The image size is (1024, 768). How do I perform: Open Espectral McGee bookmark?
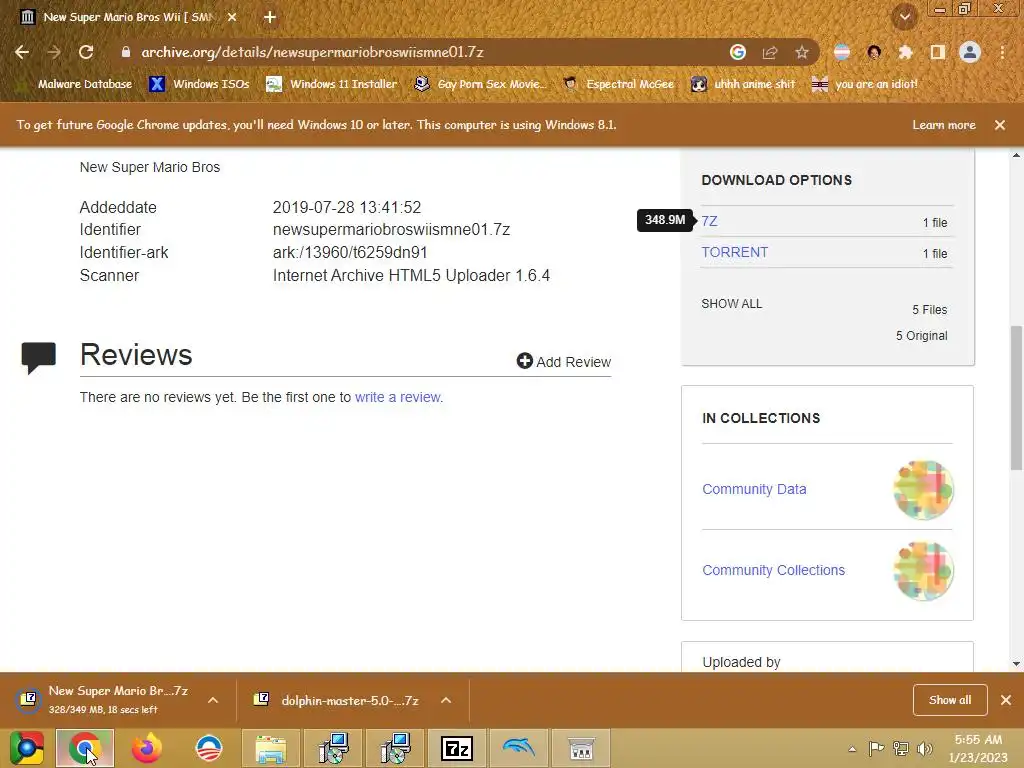(x=618, y=84)
